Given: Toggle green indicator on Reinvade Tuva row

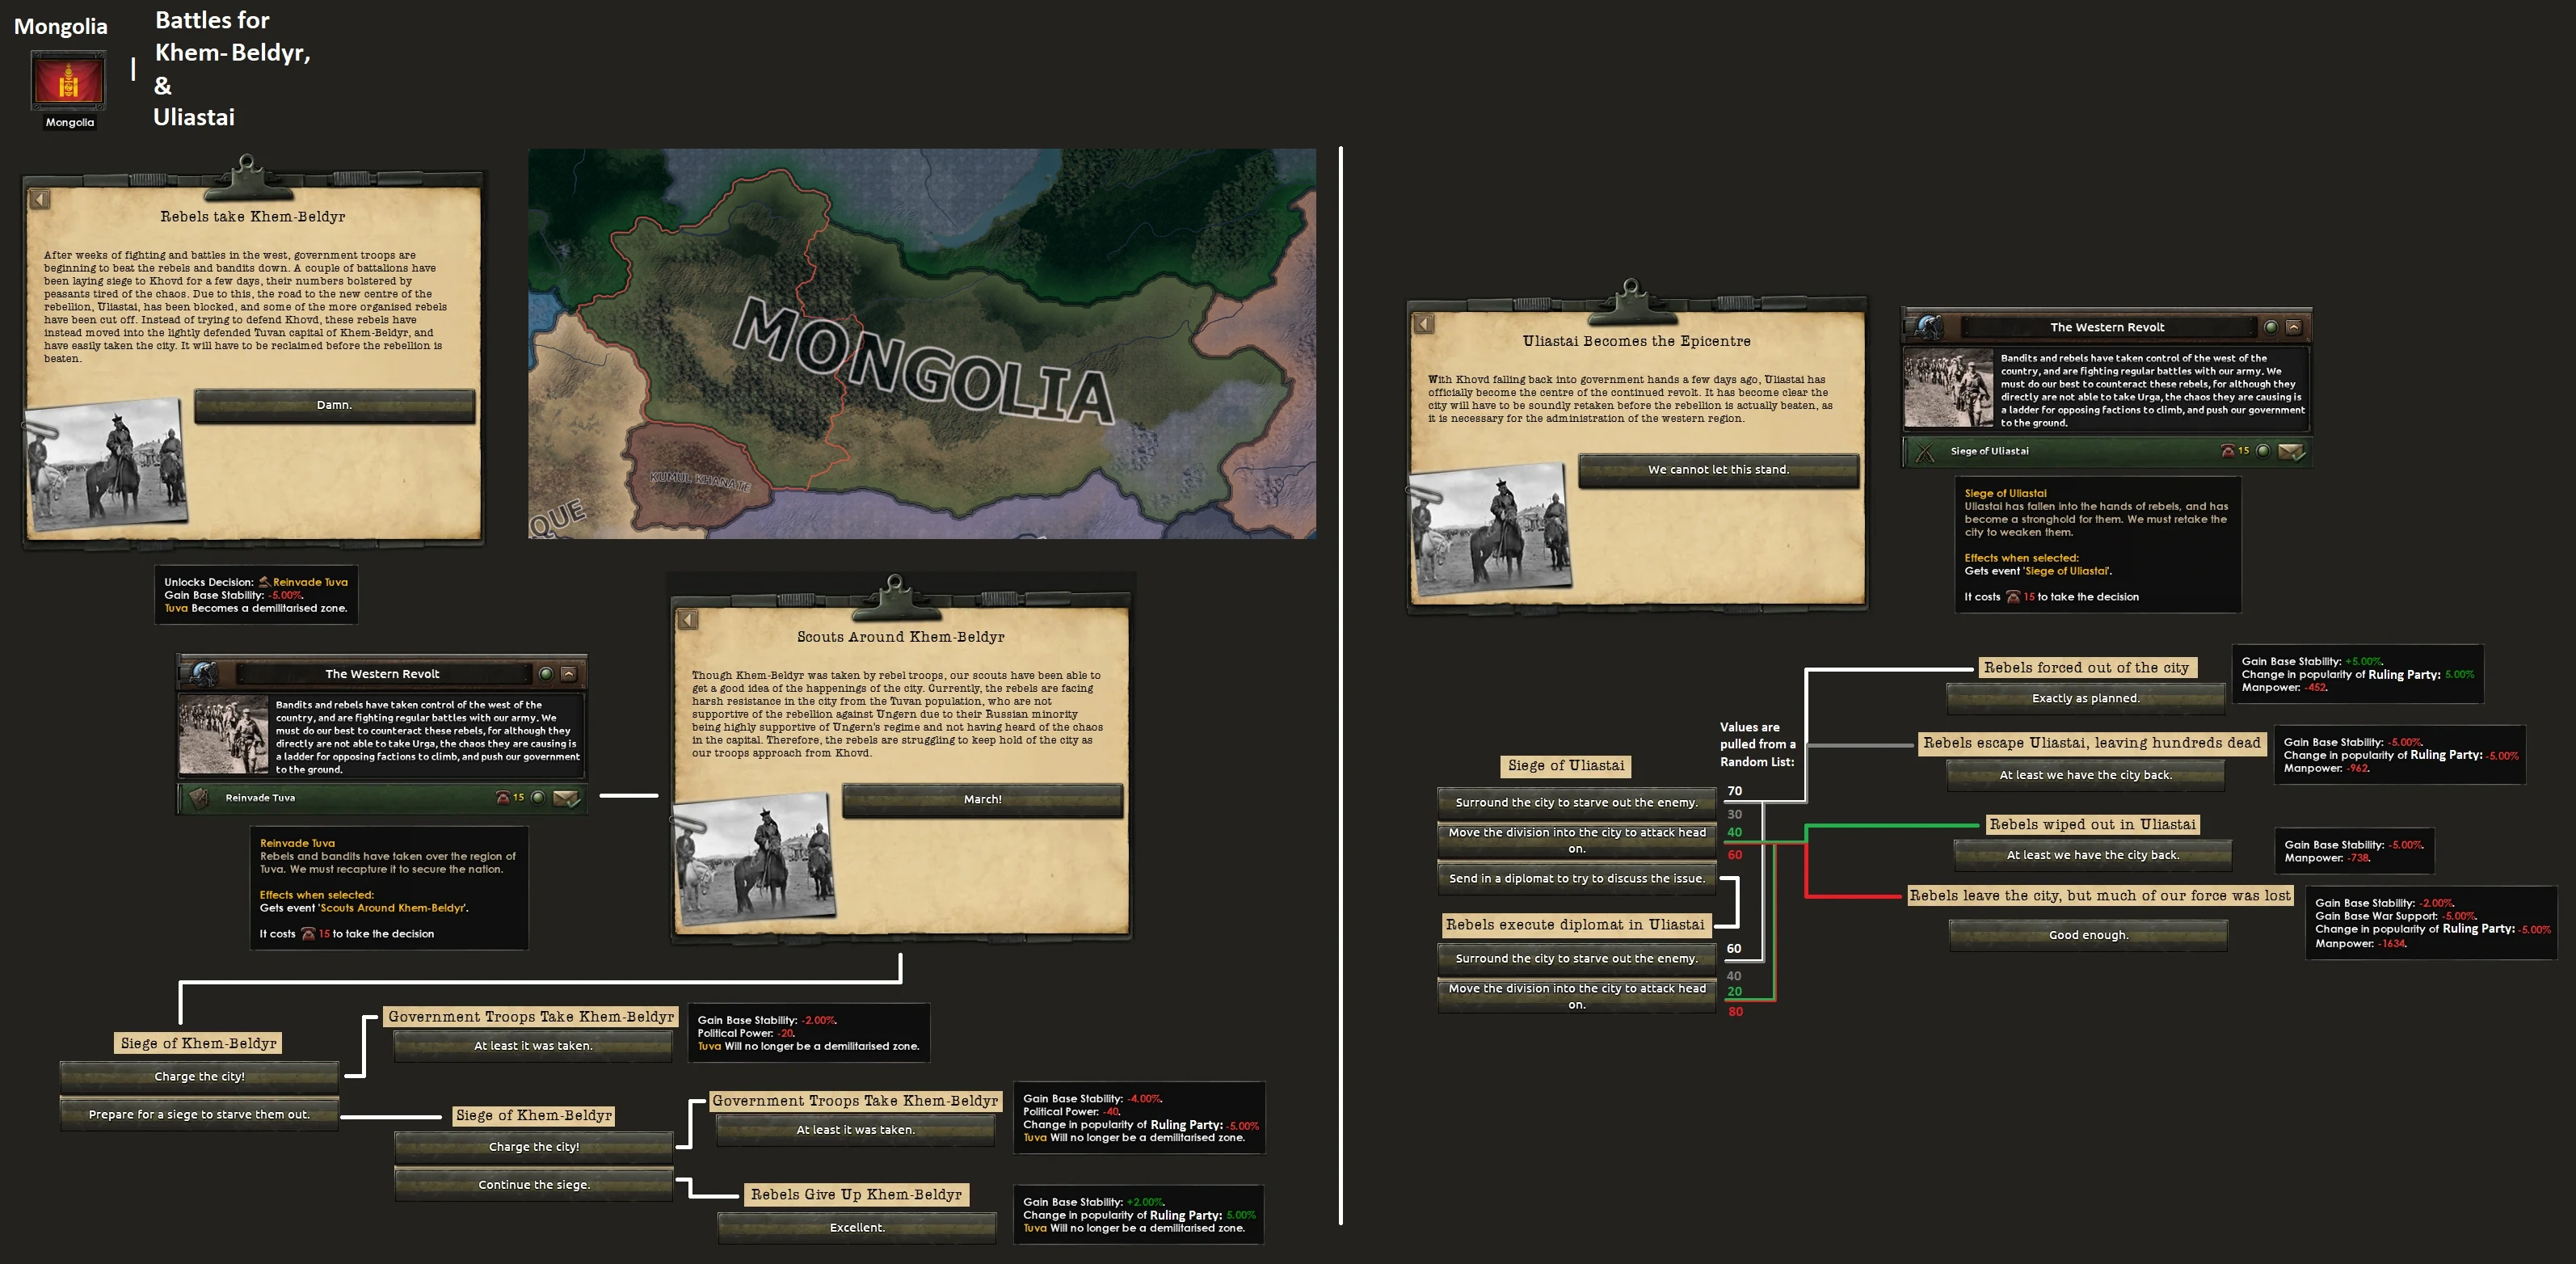Looking at the screenshot, I should tap(538, 797).
